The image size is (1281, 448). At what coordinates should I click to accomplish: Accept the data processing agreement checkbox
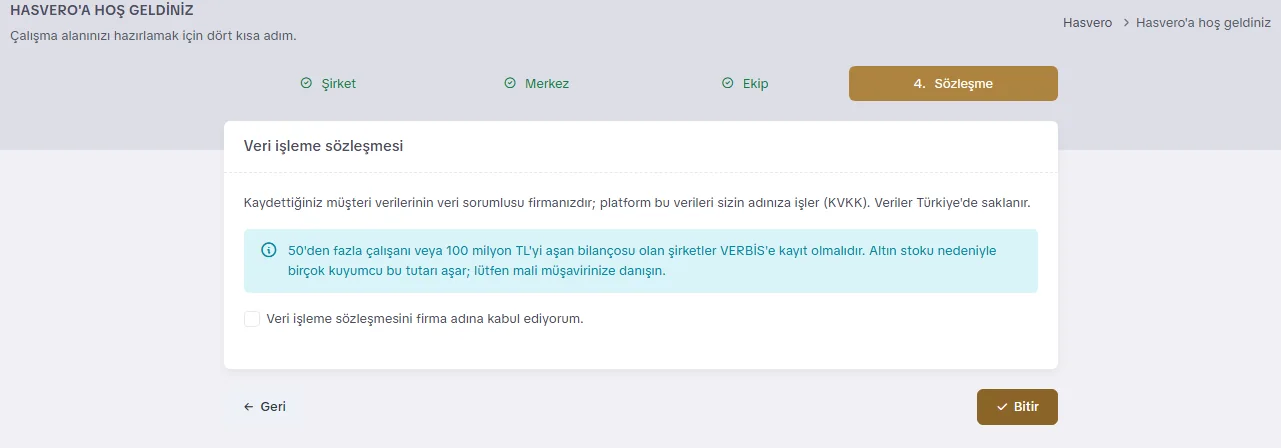[x=252, y=319]
